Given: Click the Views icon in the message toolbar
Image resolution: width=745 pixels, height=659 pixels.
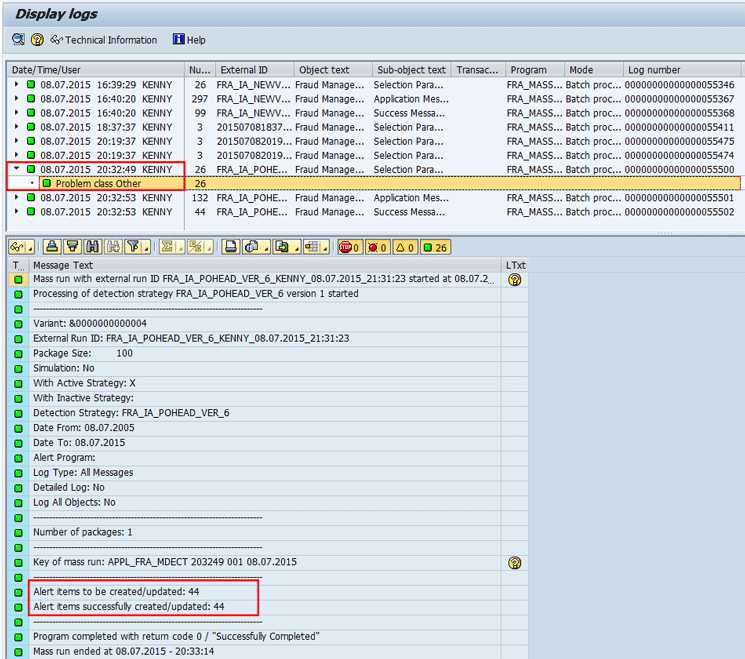Looking at the screenshot, I should tap(252, 247).
